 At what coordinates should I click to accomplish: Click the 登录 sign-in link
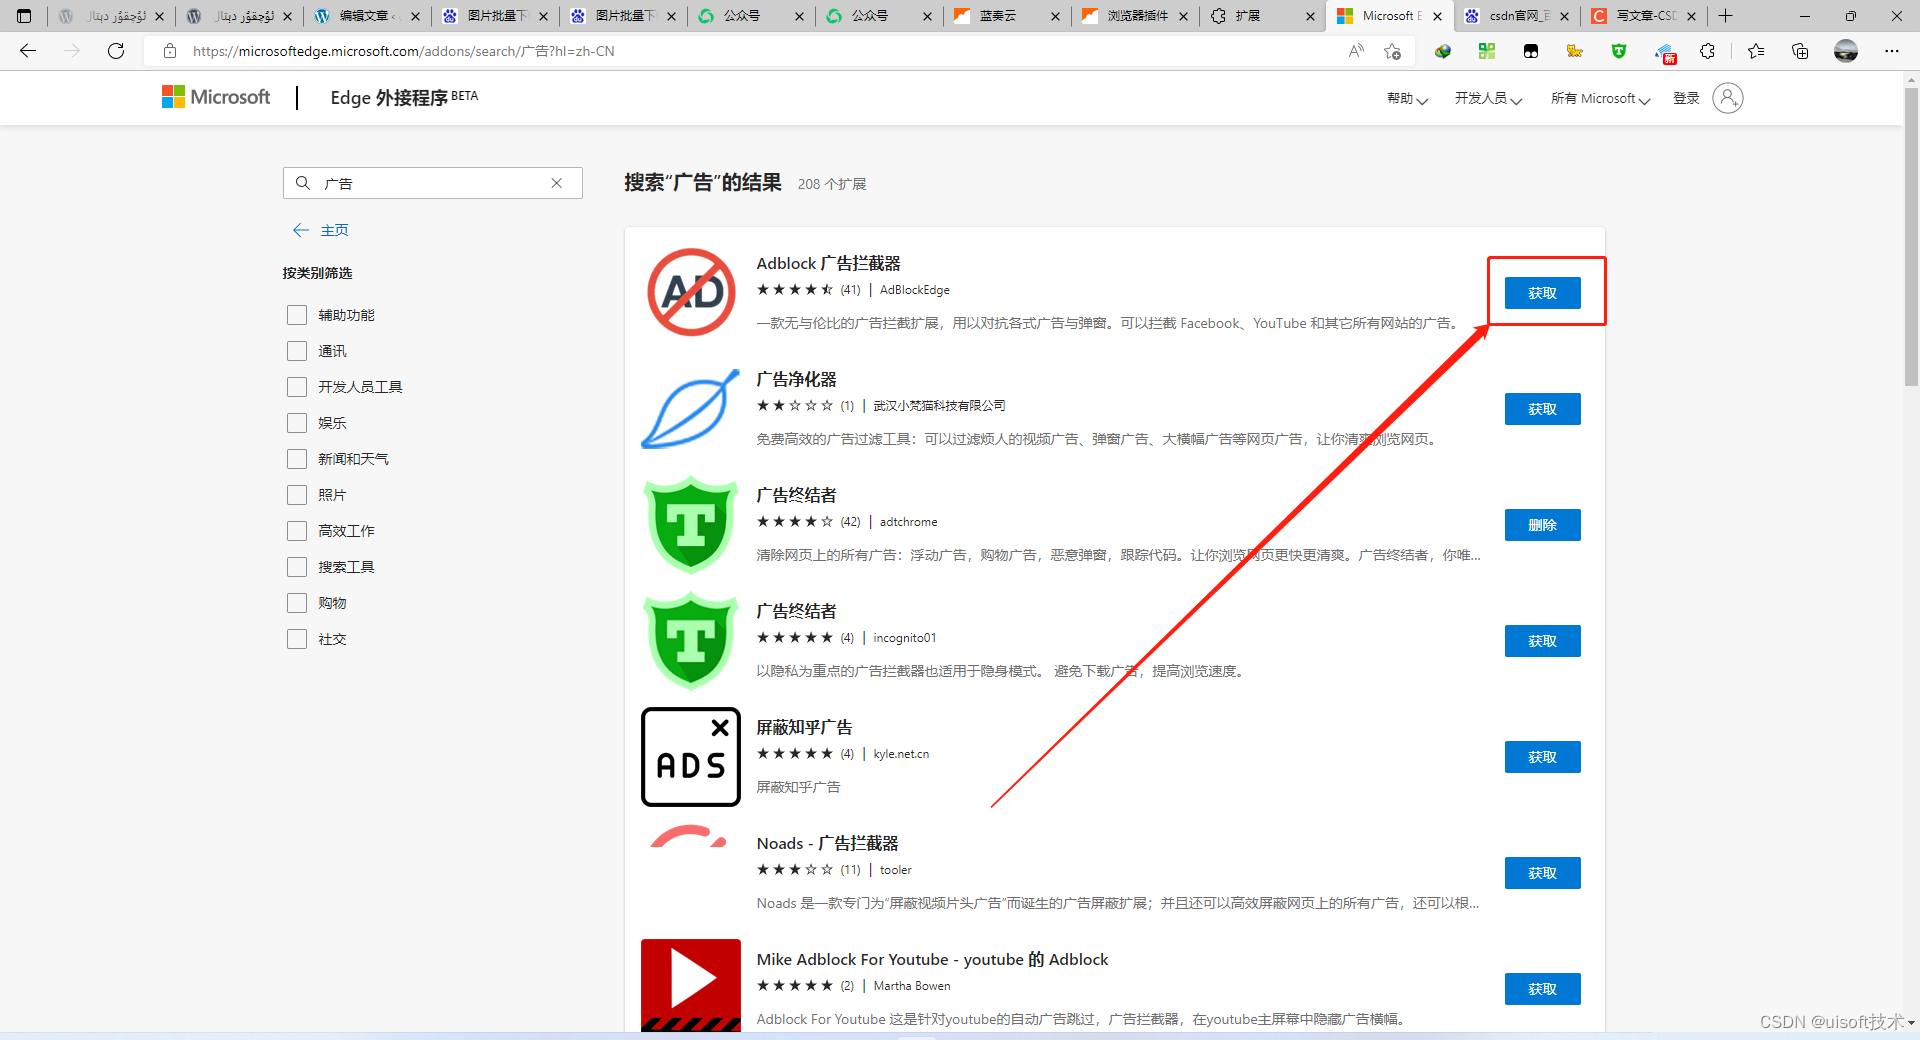[1686, 98]
